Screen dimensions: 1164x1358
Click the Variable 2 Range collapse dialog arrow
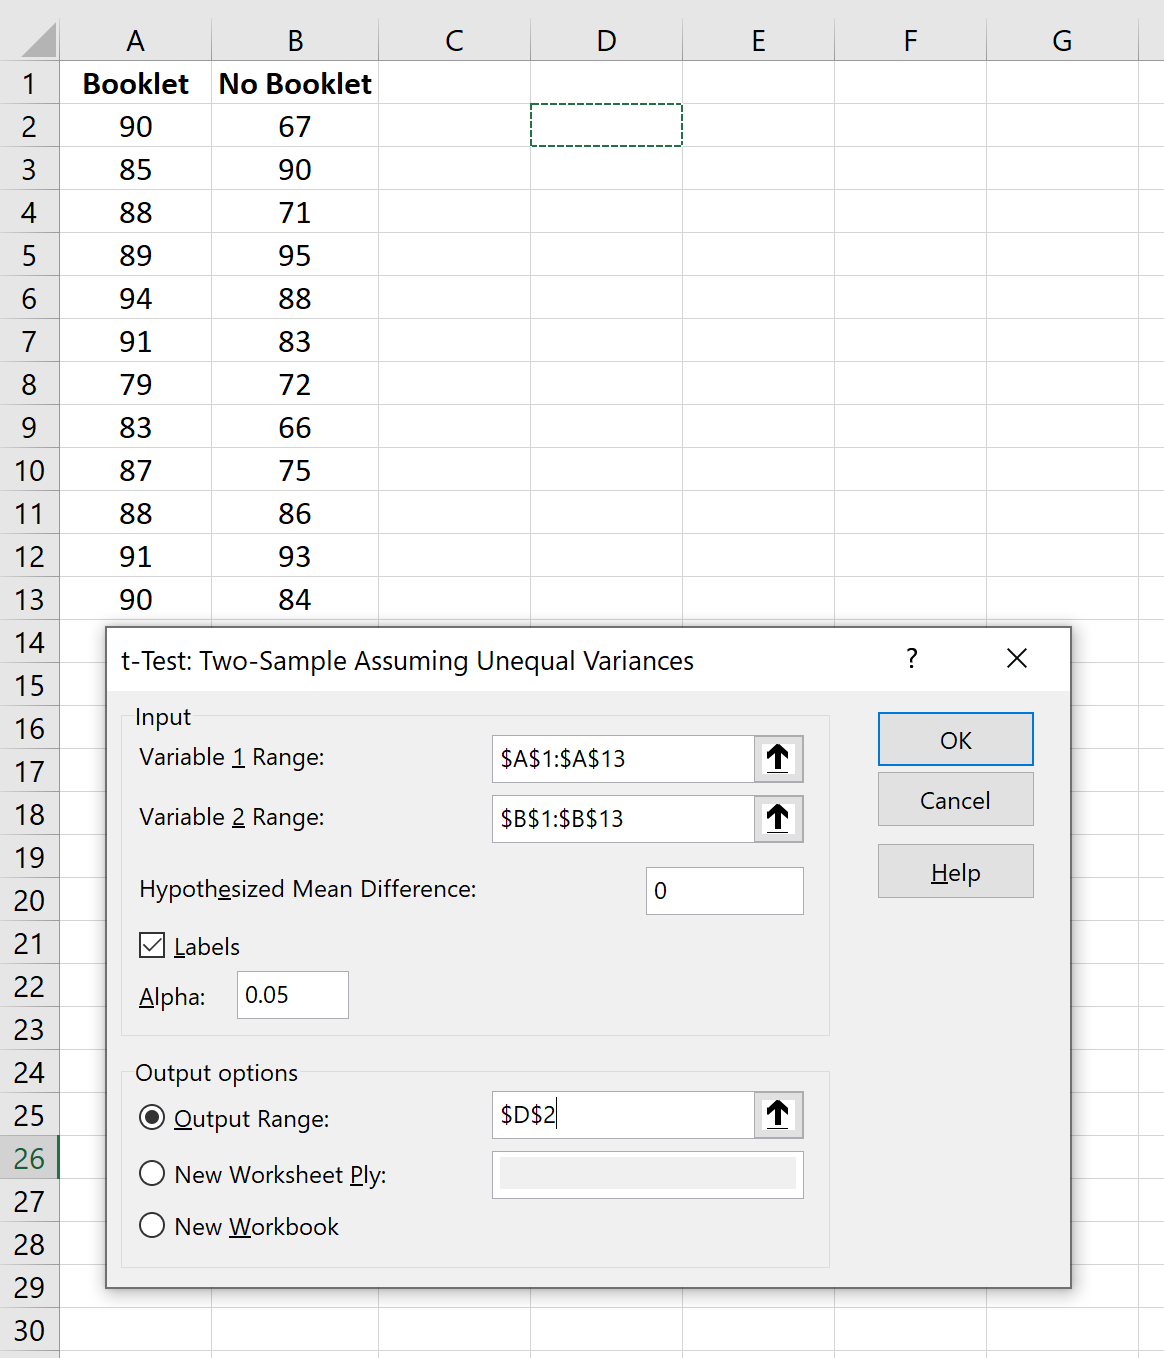tap(778, 818)
